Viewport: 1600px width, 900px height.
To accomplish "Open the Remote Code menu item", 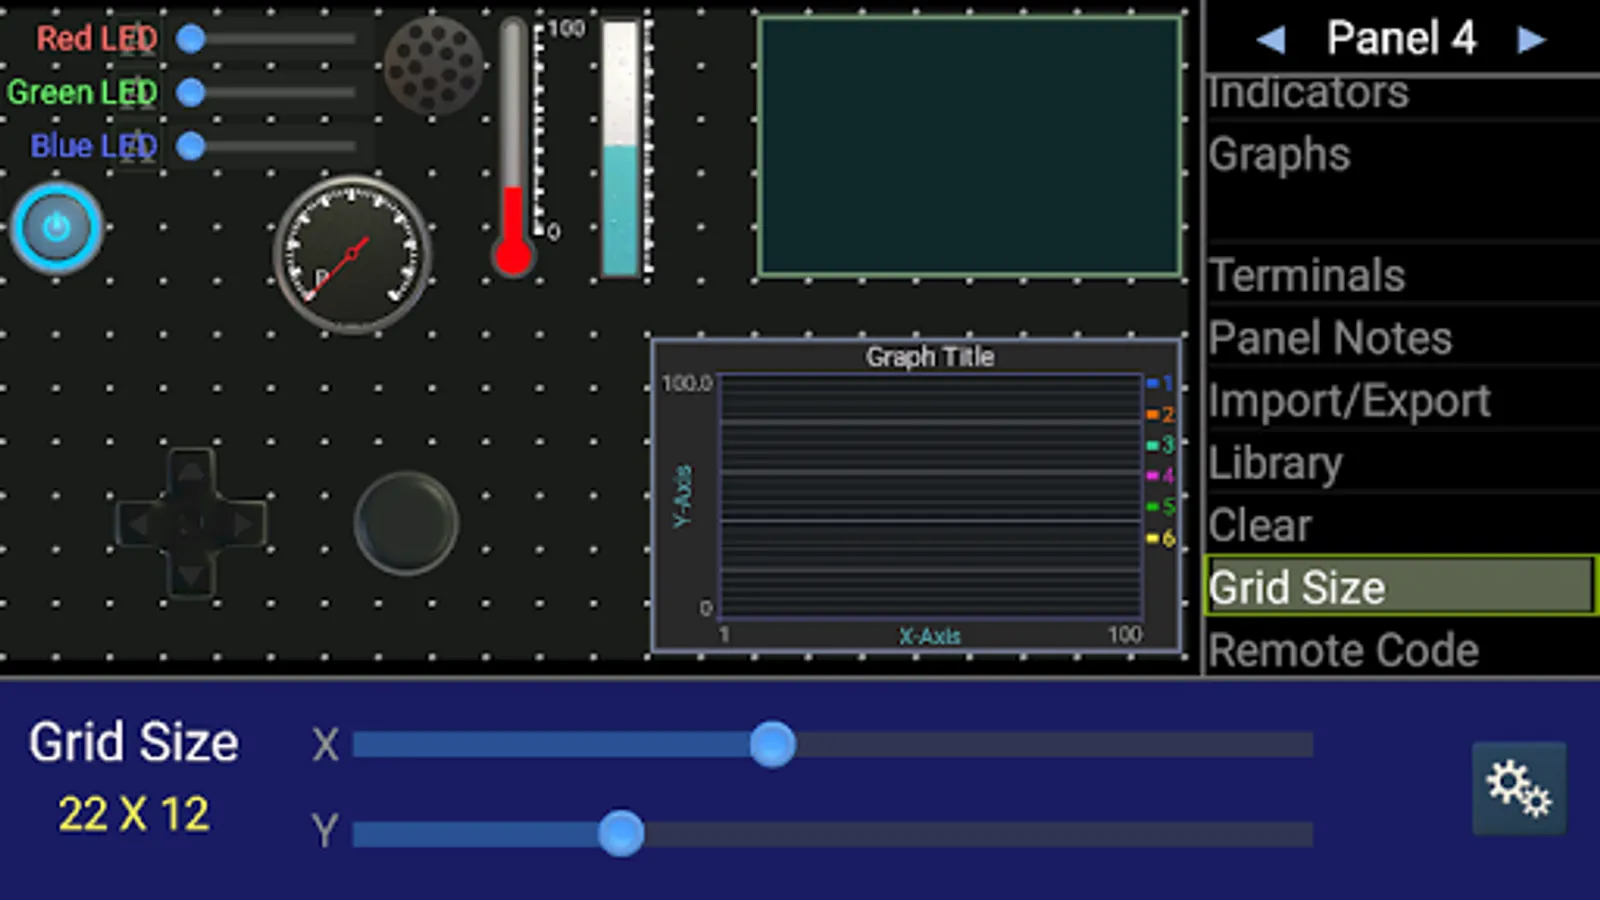I will [x=1401, y=650].
